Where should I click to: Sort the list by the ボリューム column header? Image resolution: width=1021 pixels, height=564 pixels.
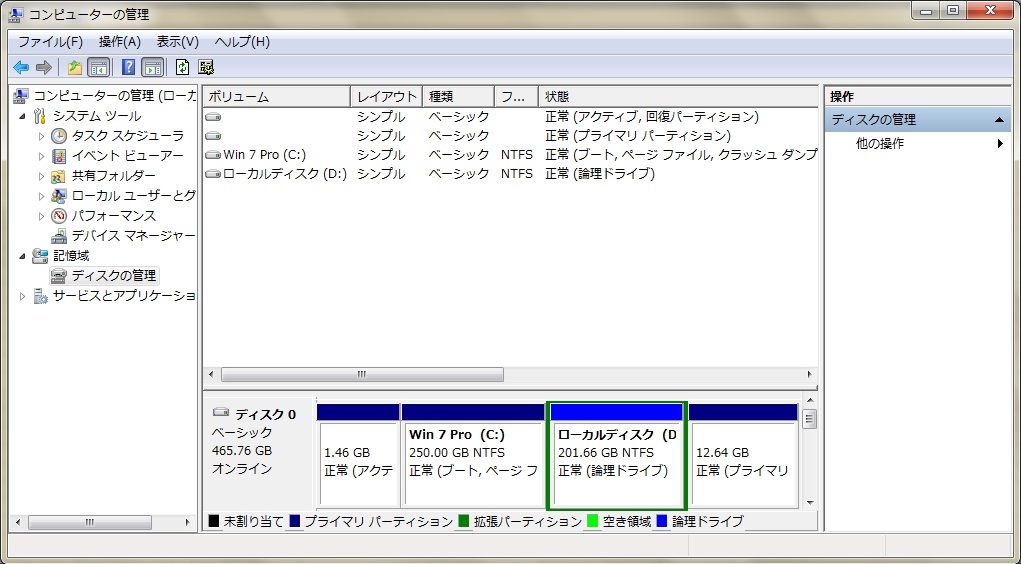[x=277, y=96]
